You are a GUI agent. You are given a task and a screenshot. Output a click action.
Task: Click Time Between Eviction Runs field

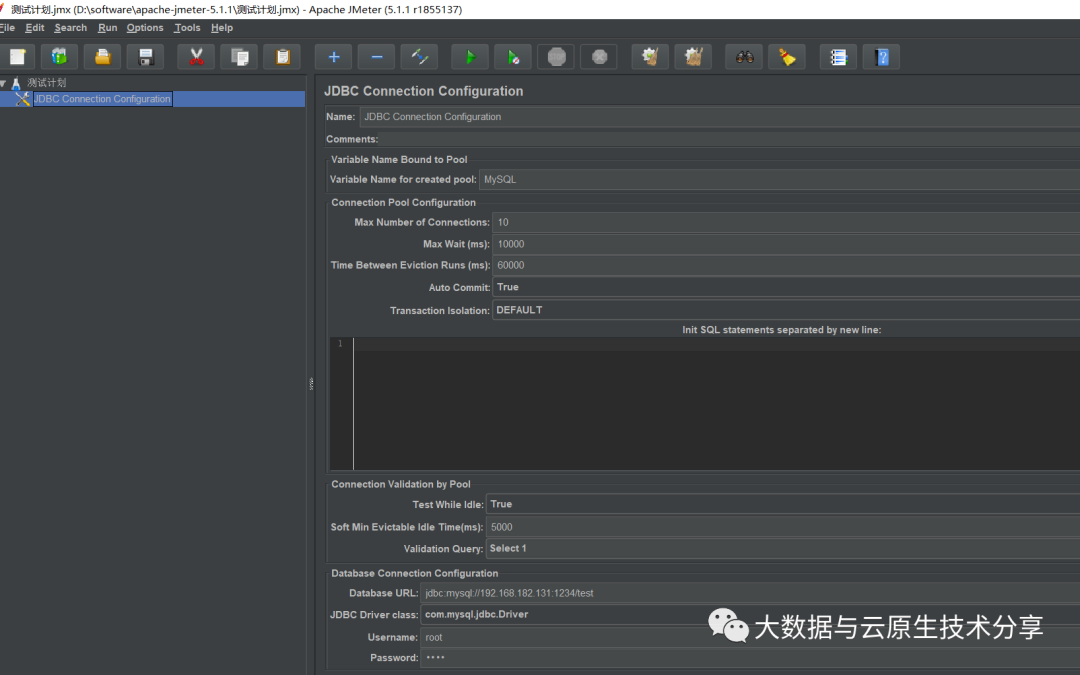click(x=786, y=265)
